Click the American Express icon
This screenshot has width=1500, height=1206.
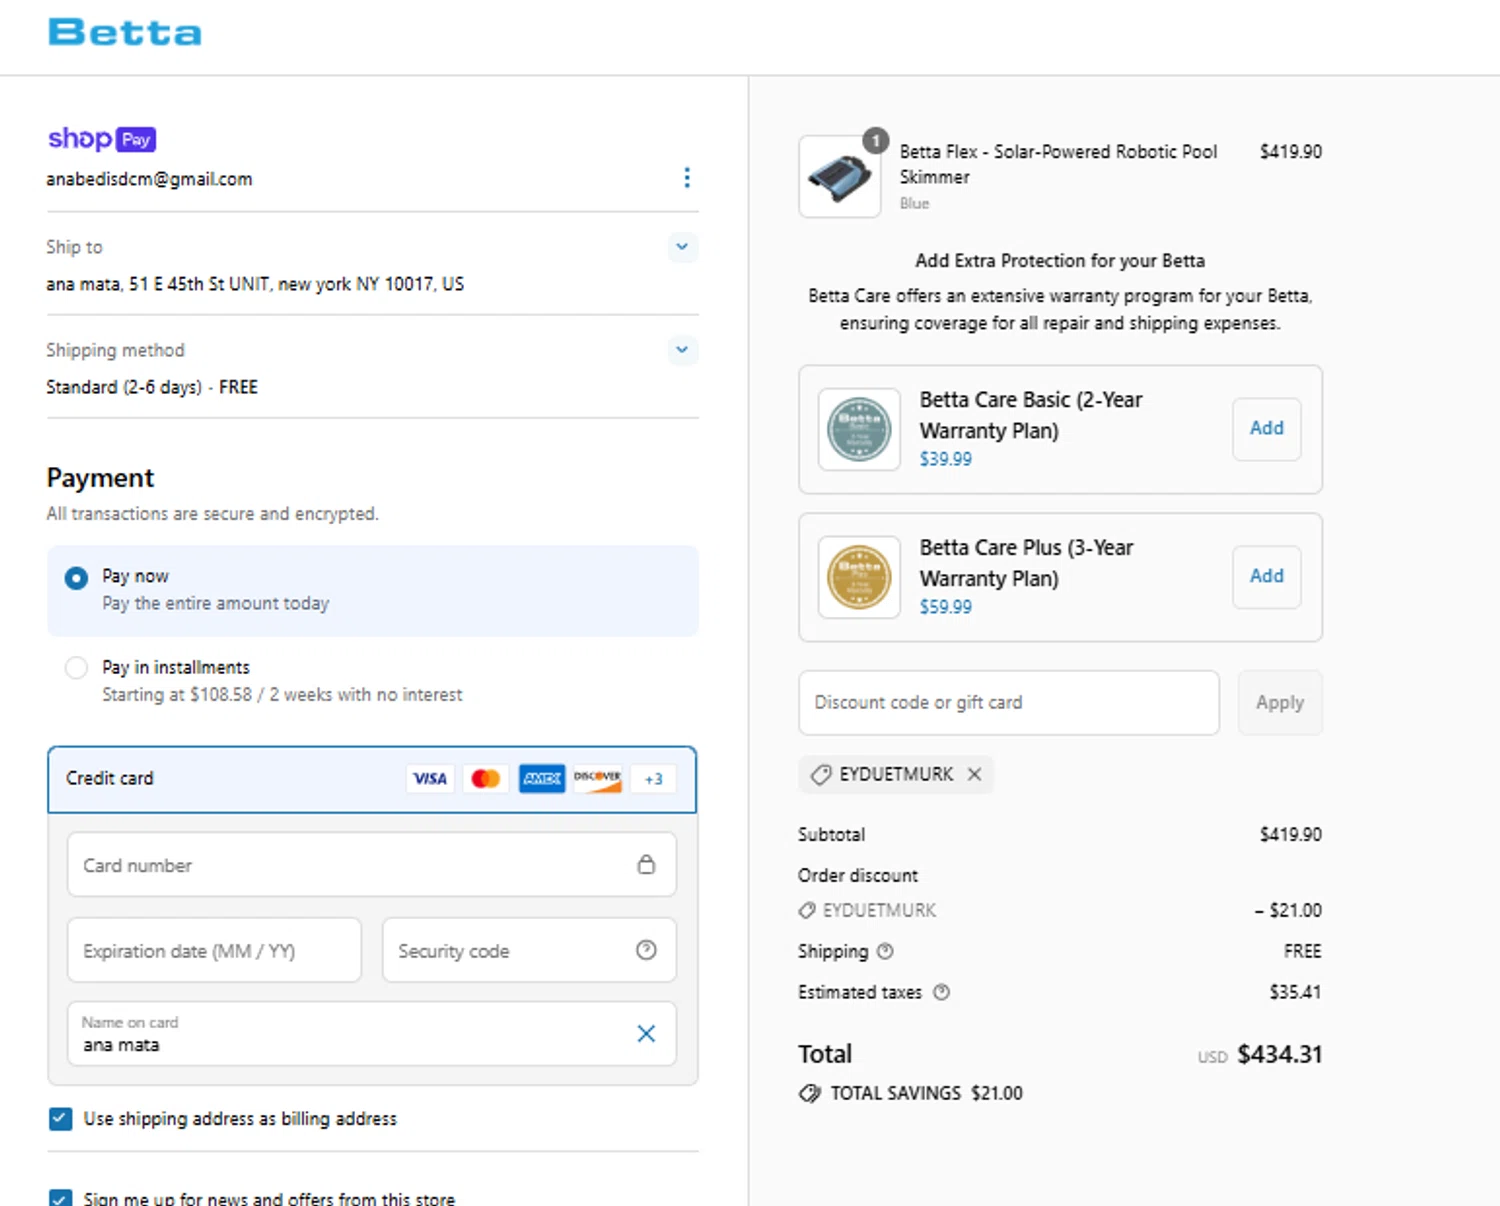542,779
